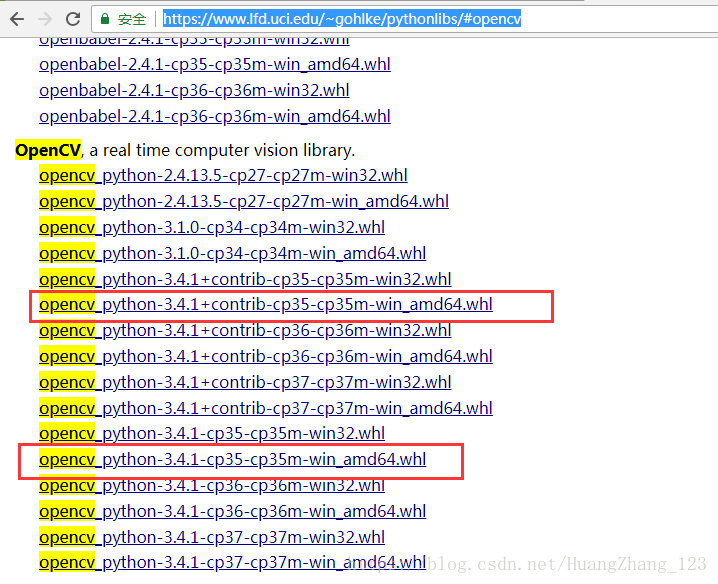Download opencv_python-3.4.1-cp35-cp35m-win32.whl
The height and width of the screenshot is (584, 718).
212,433
